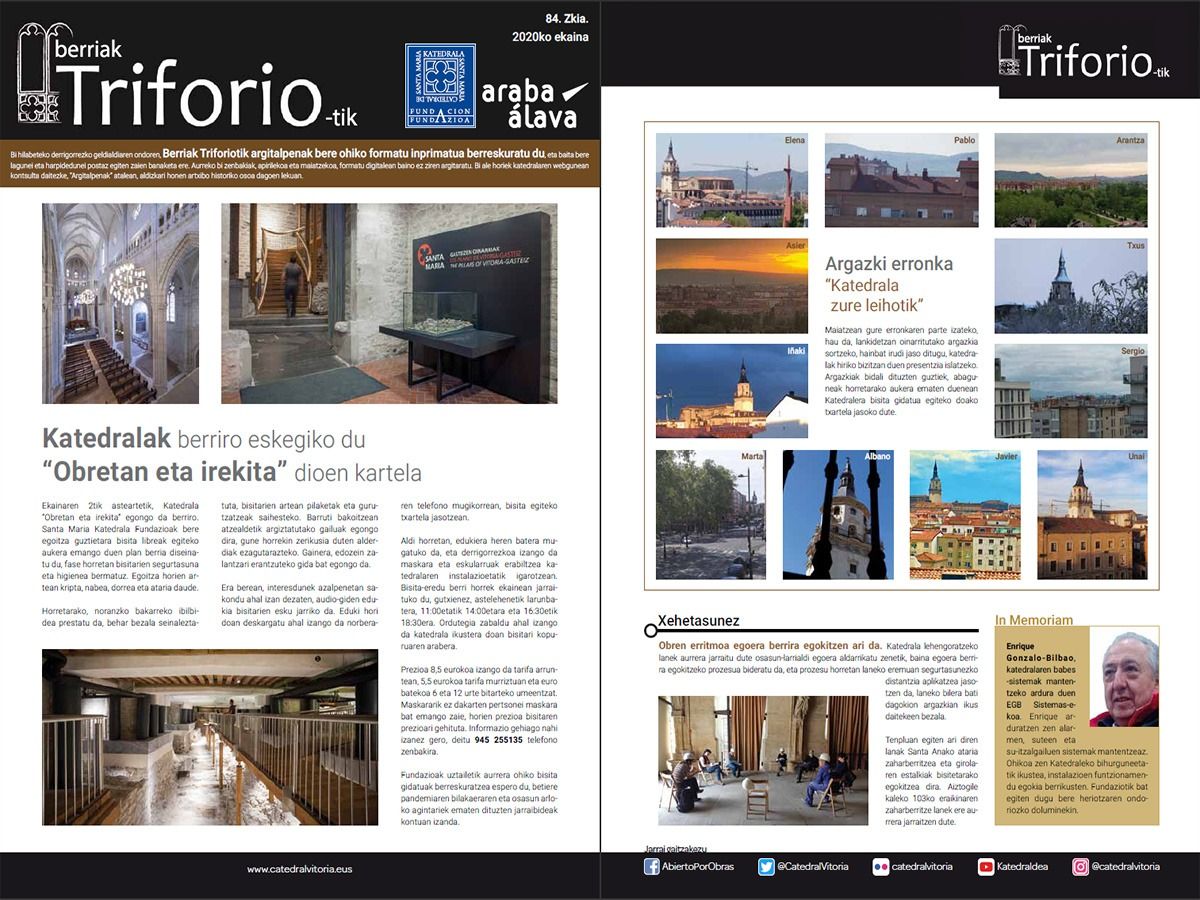Select Iñaki's blue-sky tower photo

(732, 391)
